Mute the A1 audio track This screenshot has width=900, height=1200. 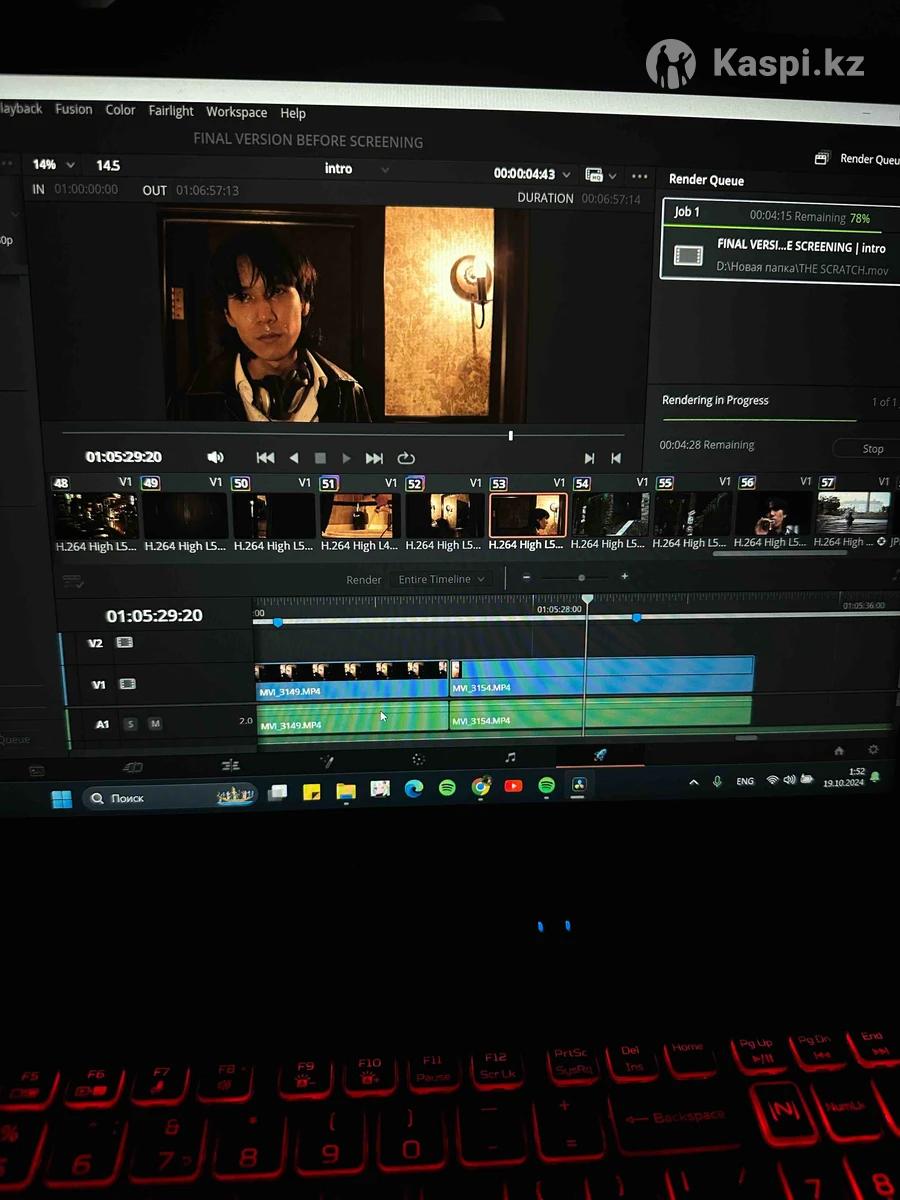tap(154, 724)
